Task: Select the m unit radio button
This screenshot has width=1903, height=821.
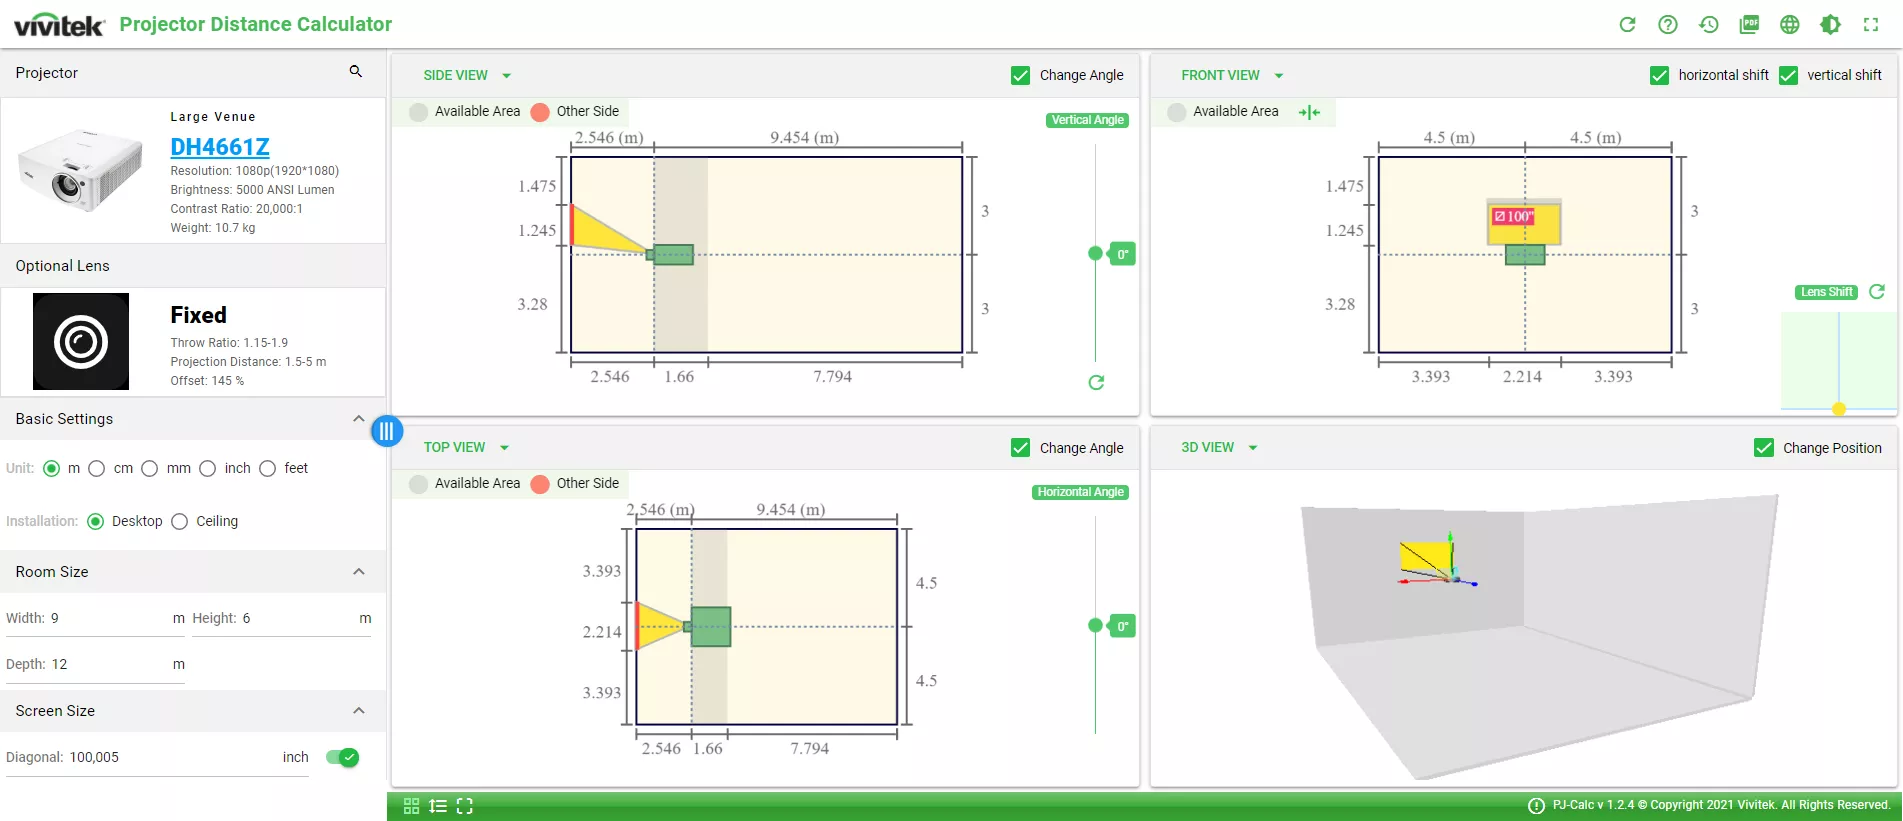Action: [52, 468]
